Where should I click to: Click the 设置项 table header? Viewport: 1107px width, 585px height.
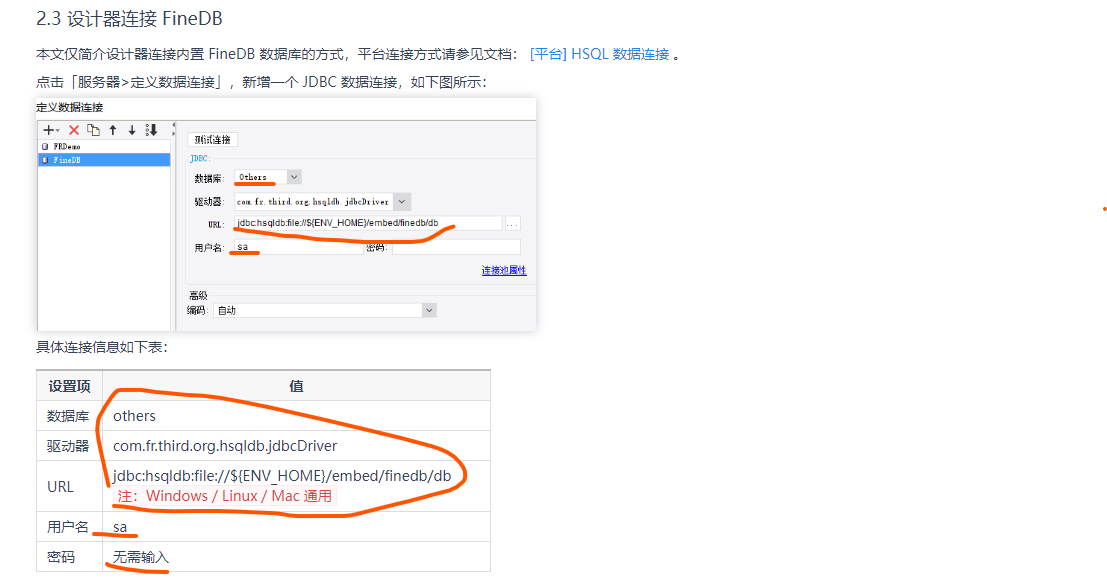pyautogui.click(x=69, y=386)
